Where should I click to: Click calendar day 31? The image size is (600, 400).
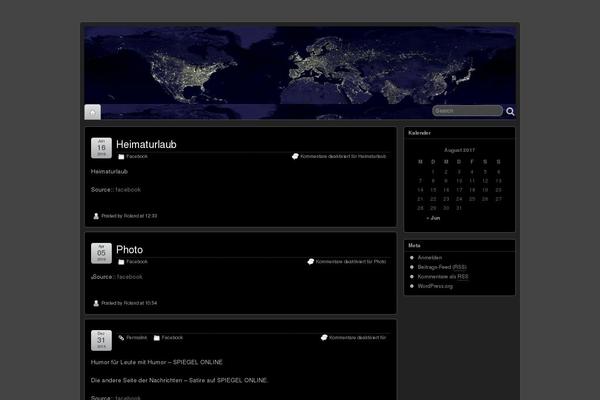(459, 208)
